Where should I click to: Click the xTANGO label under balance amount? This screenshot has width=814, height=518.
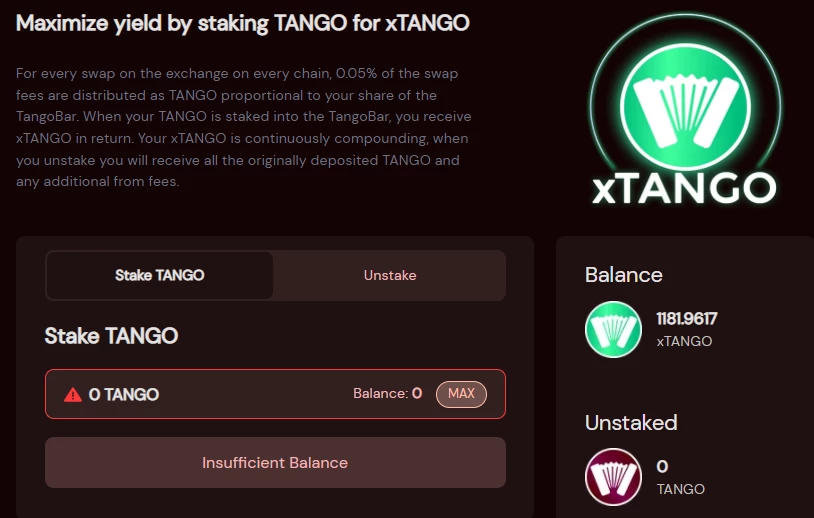684,341
